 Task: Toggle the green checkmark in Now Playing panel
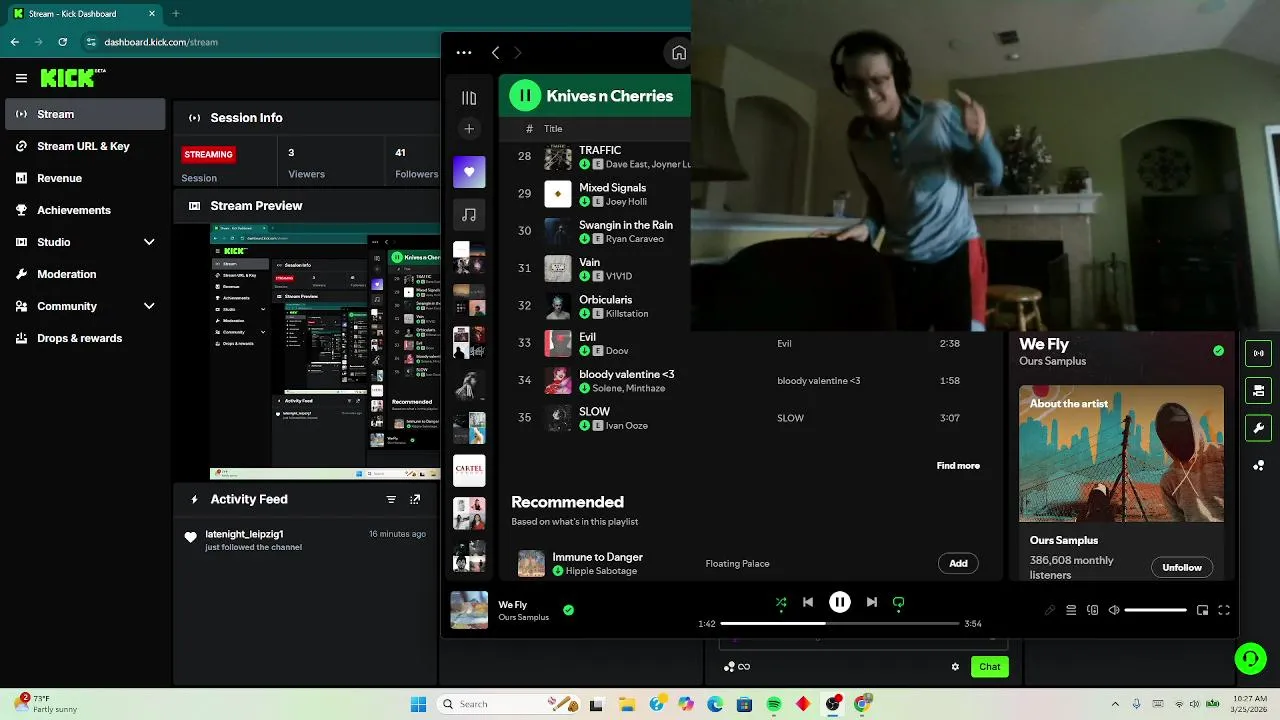click(x=1218, y=351)
